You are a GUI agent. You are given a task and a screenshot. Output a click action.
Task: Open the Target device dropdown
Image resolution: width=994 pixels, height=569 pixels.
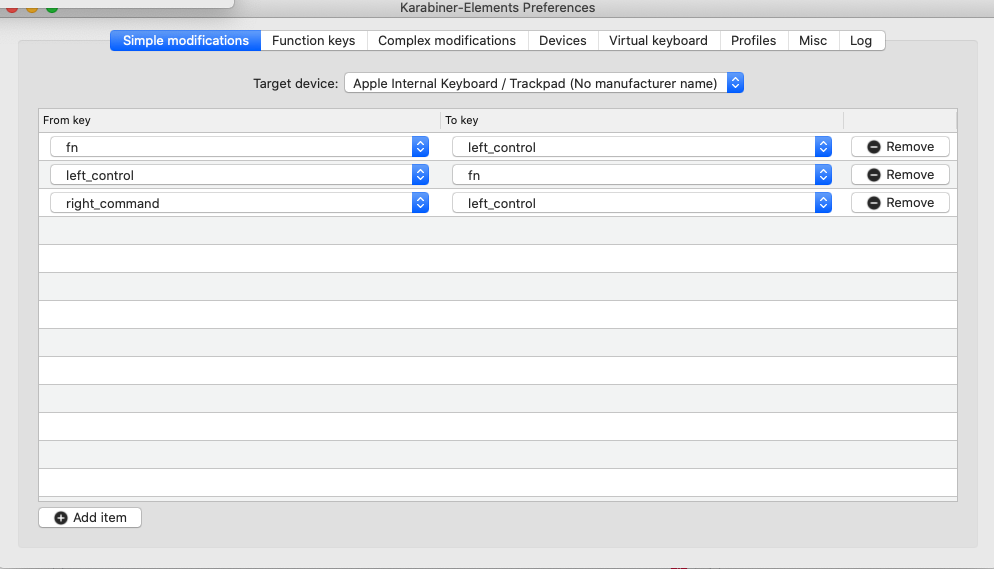pyautogui.click(x=544, y=83)
